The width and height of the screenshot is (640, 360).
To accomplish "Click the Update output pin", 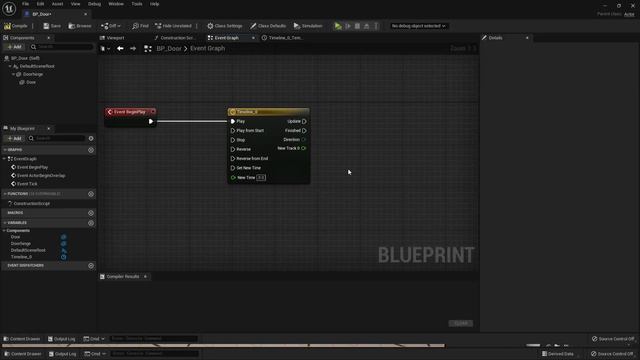I will pyautogui.click(x=304, y=121).
